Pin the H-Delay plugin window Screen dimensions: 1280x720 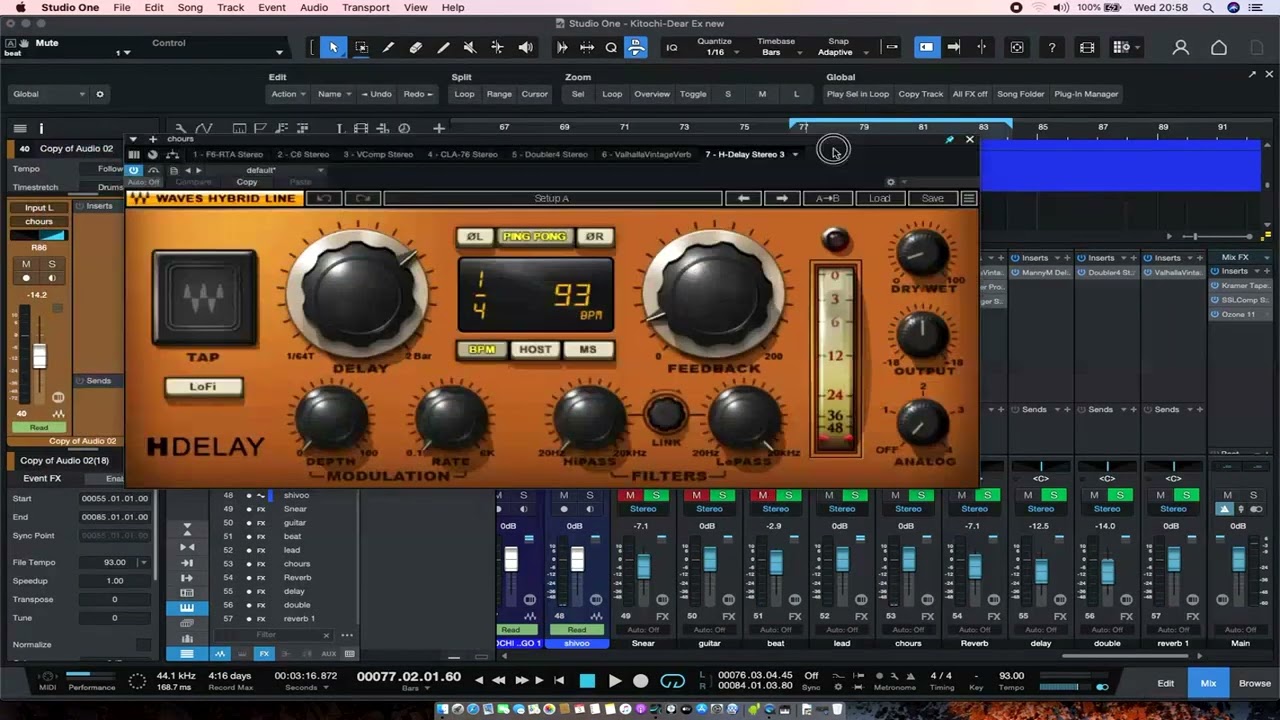[949, 140]
